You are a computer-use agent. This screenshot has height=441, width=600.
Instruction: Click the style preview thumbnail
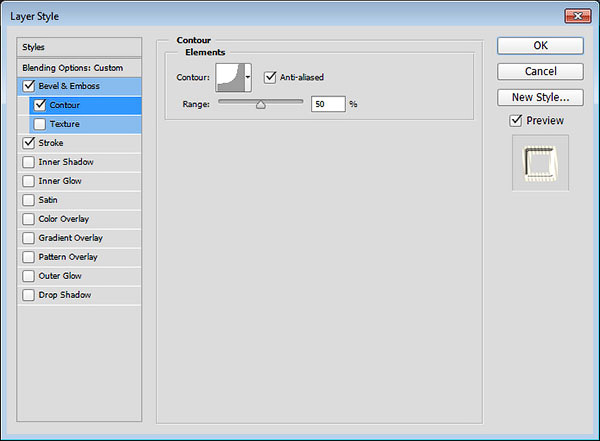tap(540, 163)
